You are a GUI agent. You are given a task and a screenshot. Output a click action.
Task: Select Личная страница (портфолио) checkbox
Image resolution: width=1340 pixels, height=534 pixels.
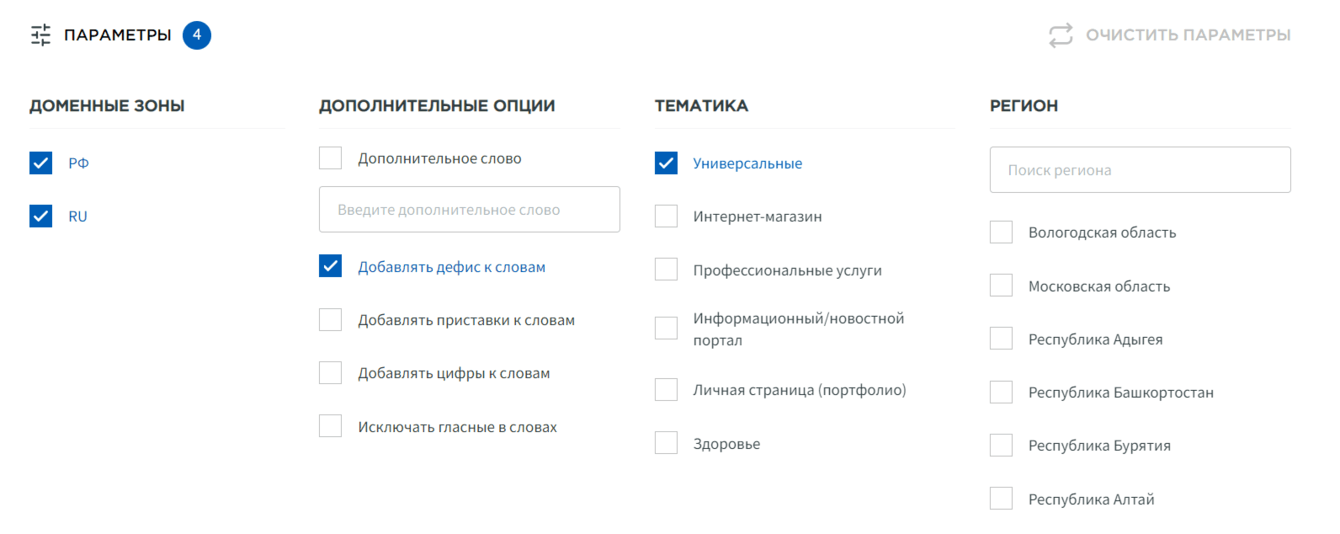point(667,390)
